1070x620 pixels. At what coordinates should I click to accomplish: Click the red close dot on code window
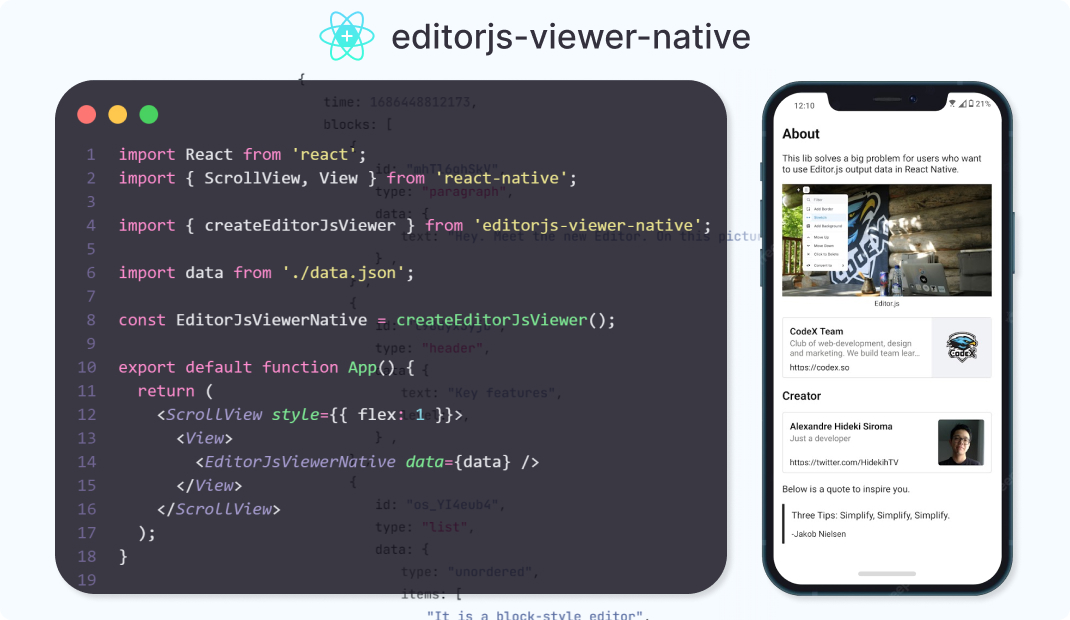tap(87, 115)
